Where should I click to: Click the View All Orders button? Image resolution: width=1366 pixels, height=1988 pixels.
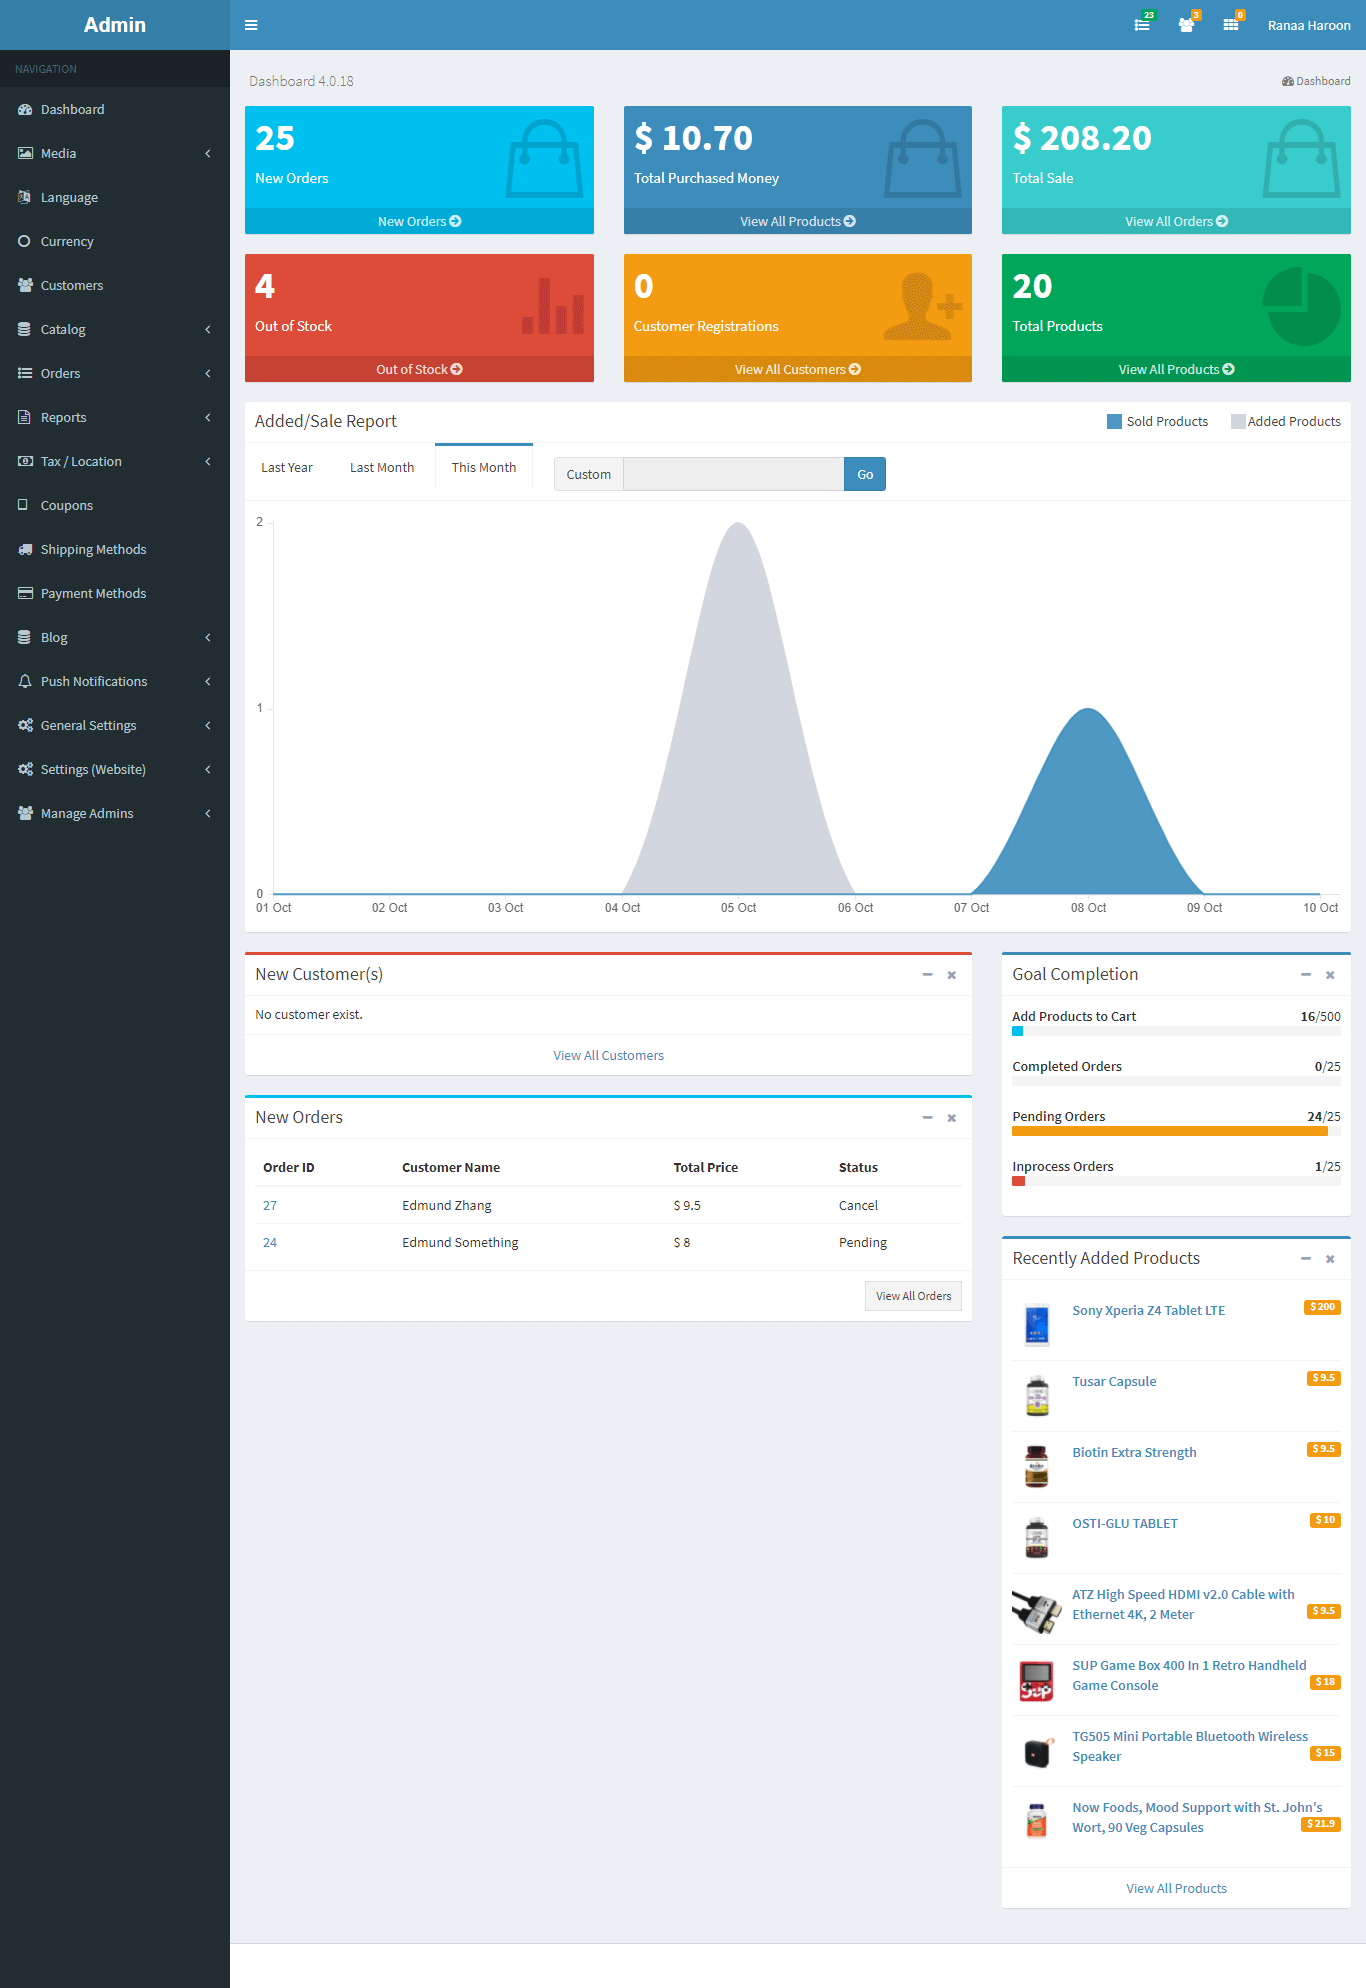(x=913, y=1296)
